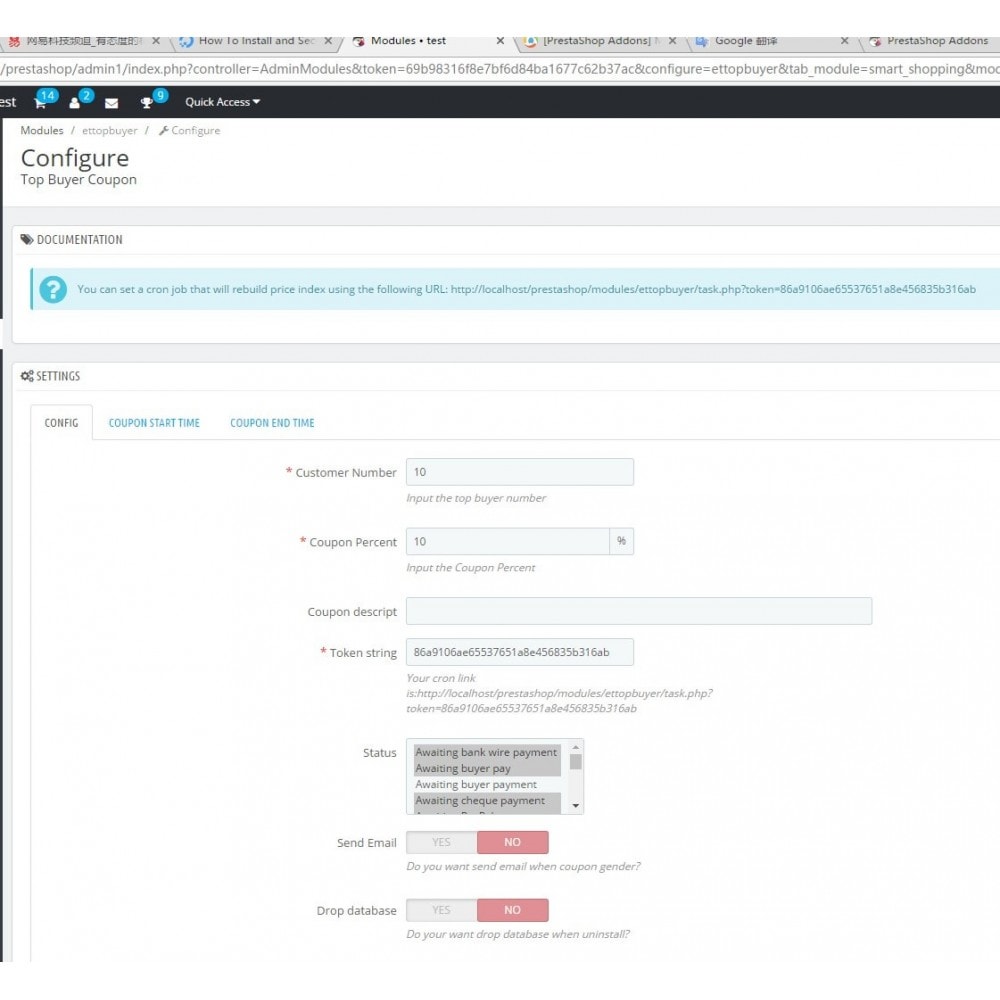
Task: Select 'Awaiting buyer pay' status
Action: pos(487,768)
